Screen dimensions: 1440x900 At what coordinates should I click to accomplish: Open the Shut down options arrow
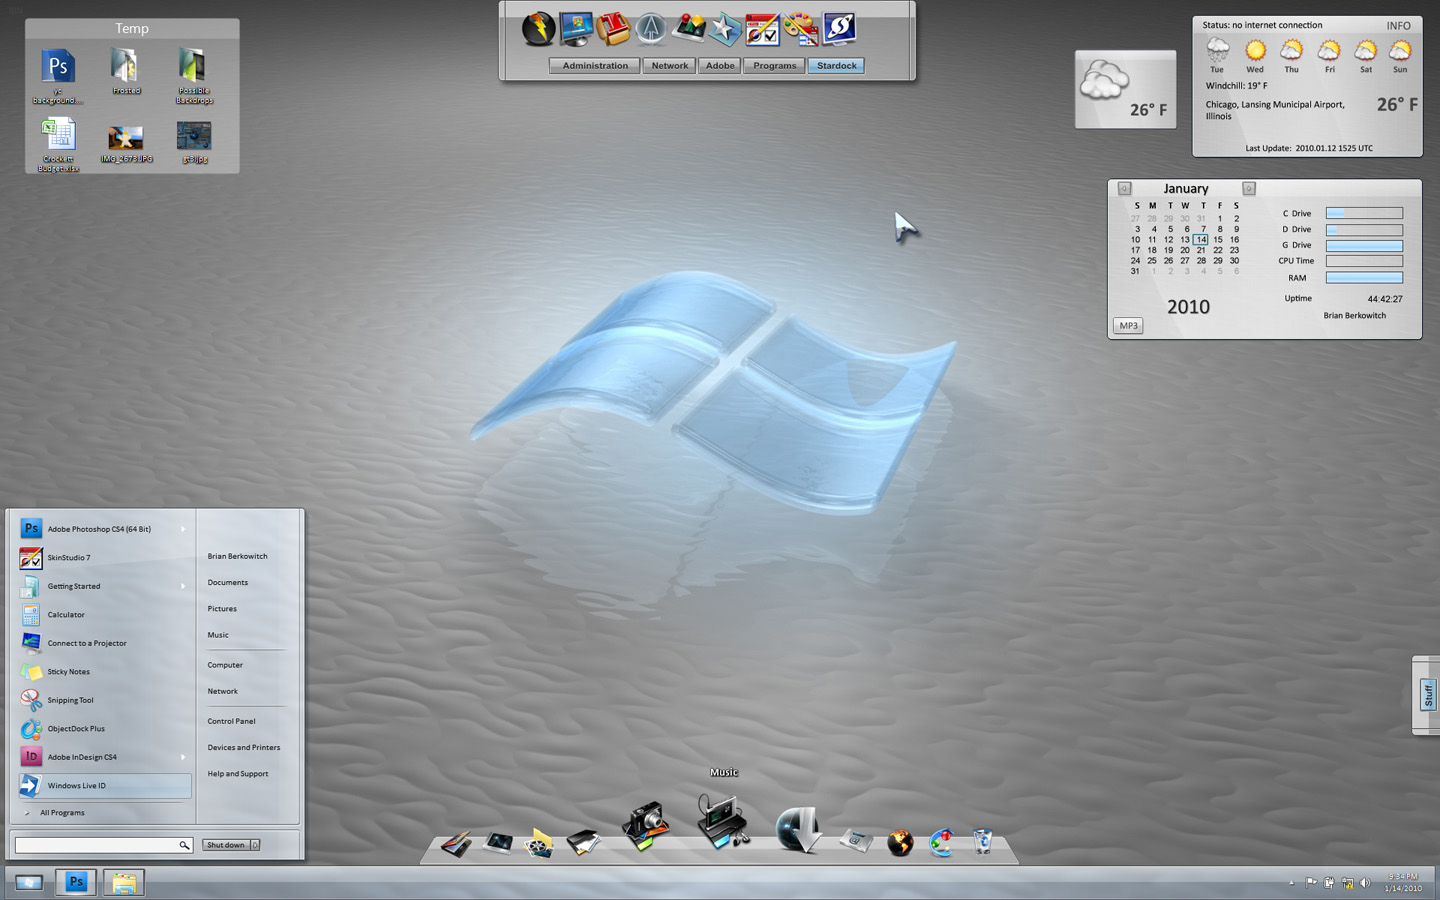point(255,845)
